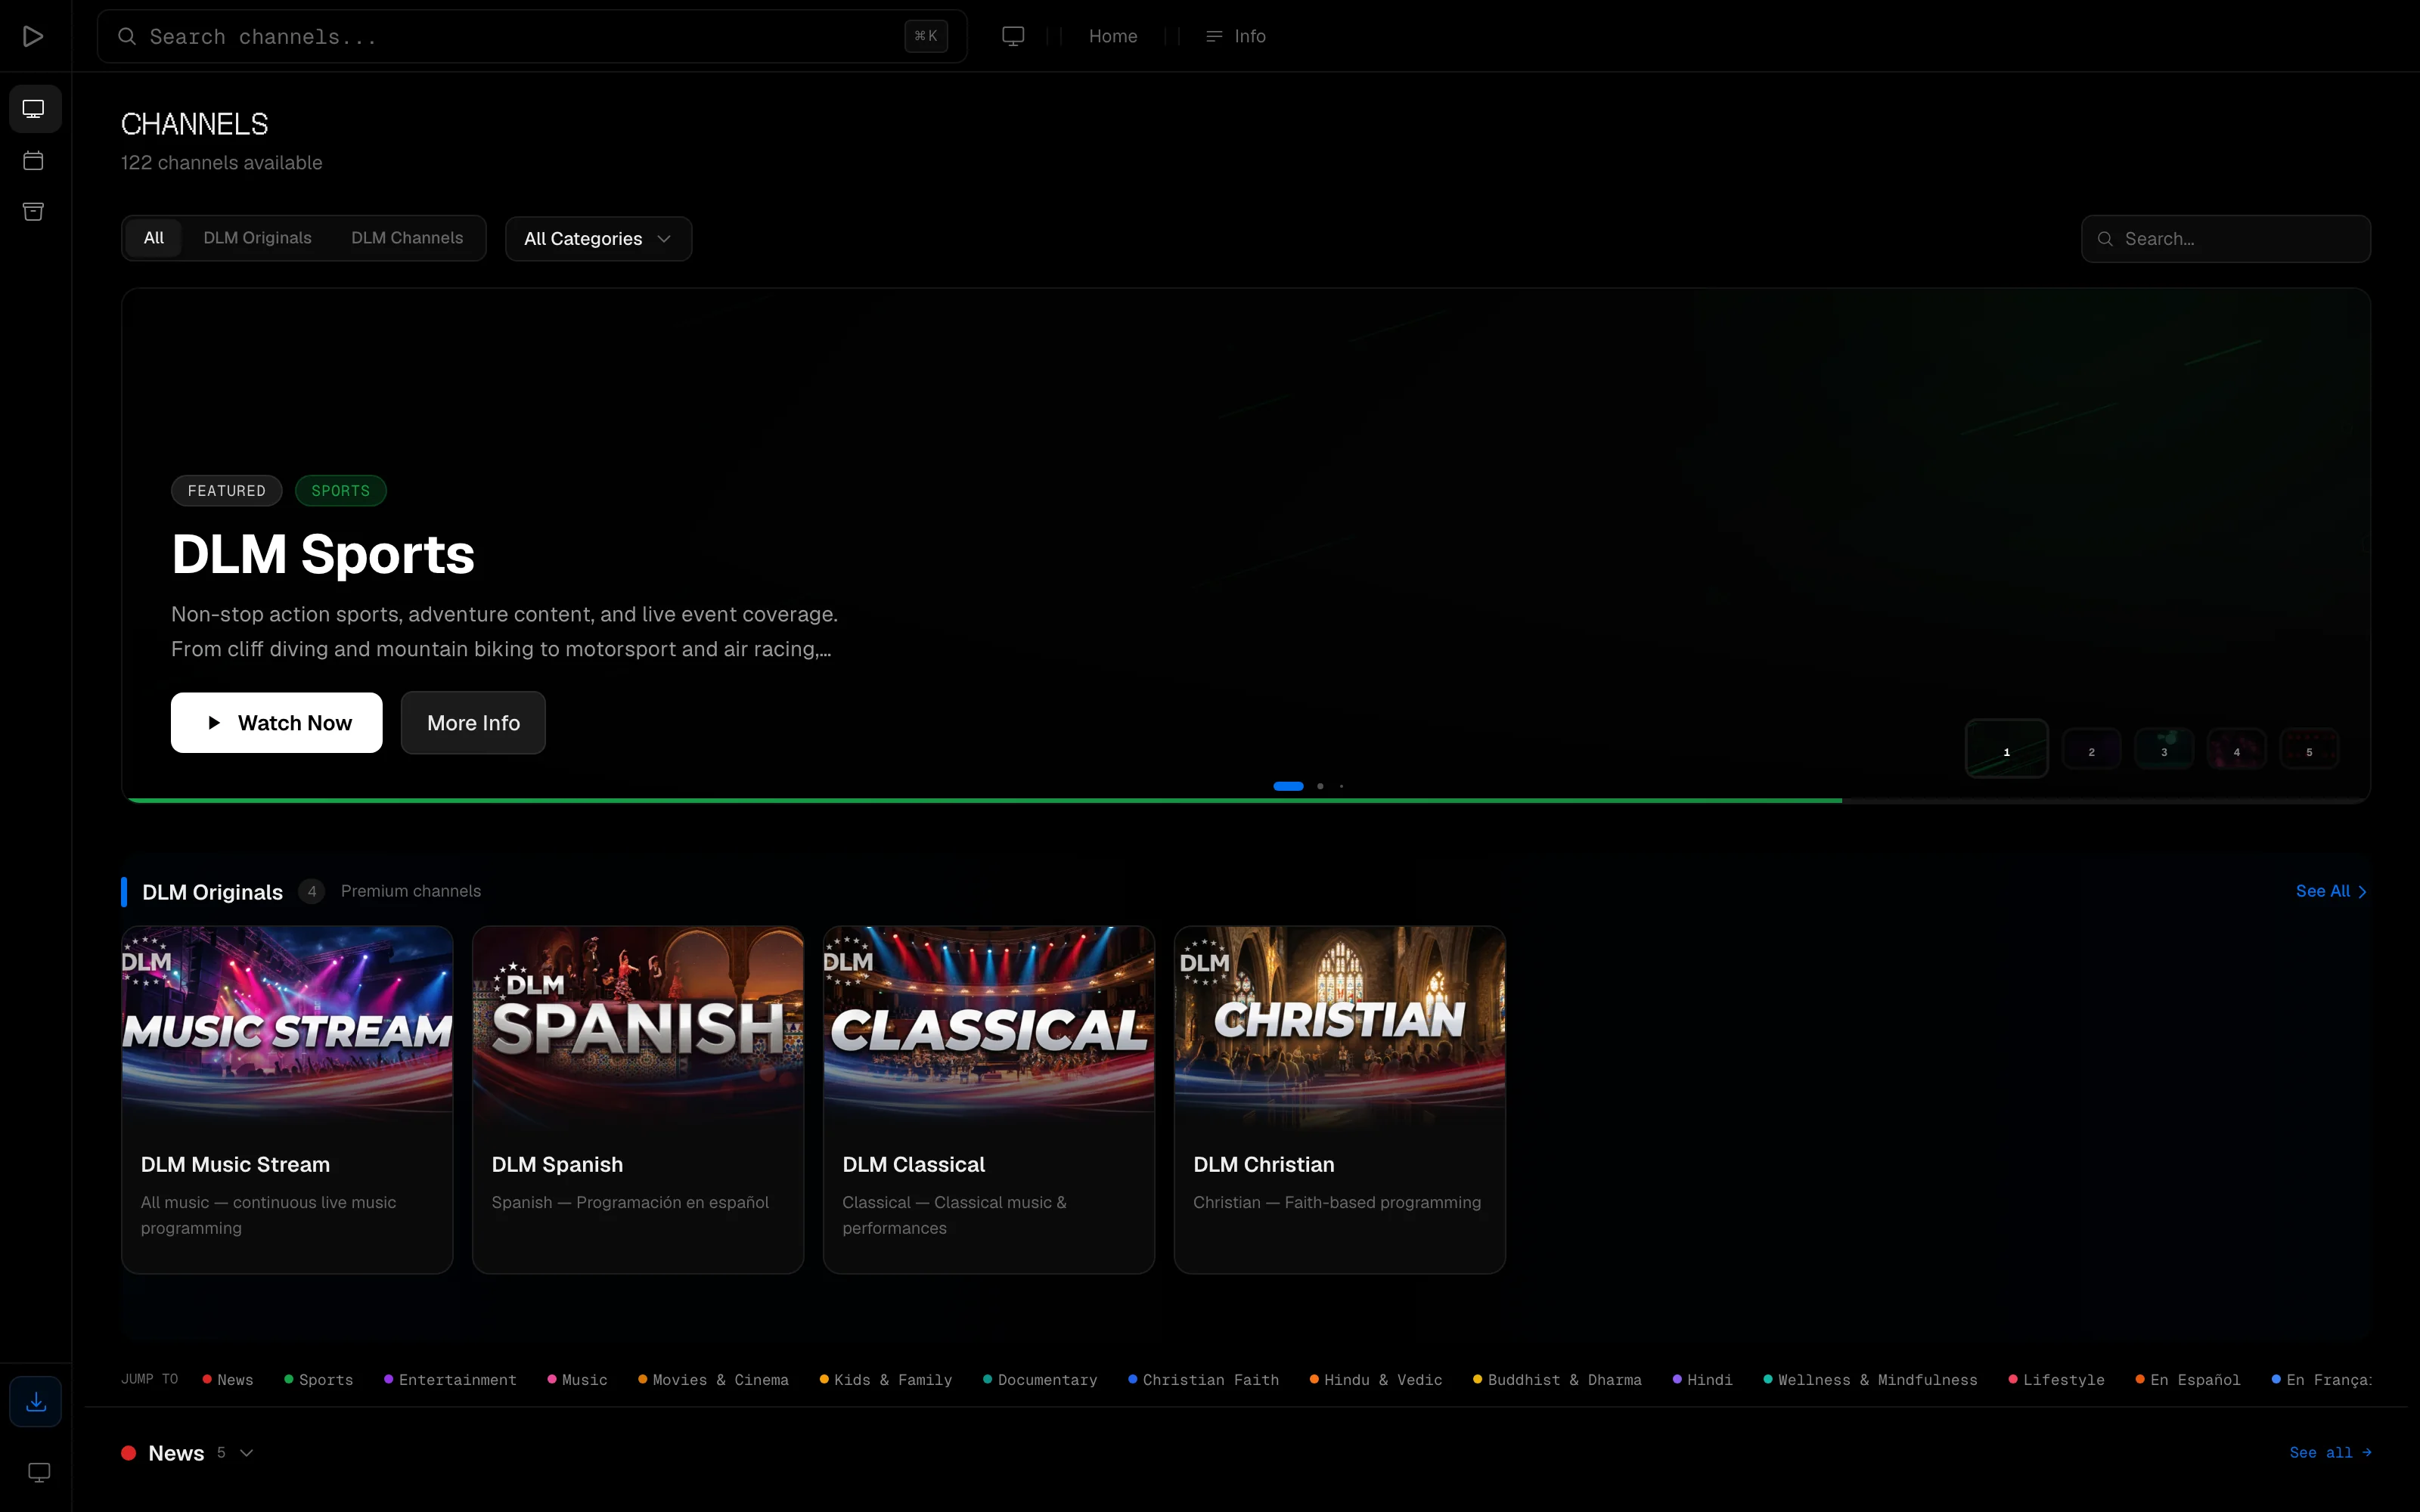Jump to Hindi category
The image size is (2420, 1512).
click(1703, 1380)
